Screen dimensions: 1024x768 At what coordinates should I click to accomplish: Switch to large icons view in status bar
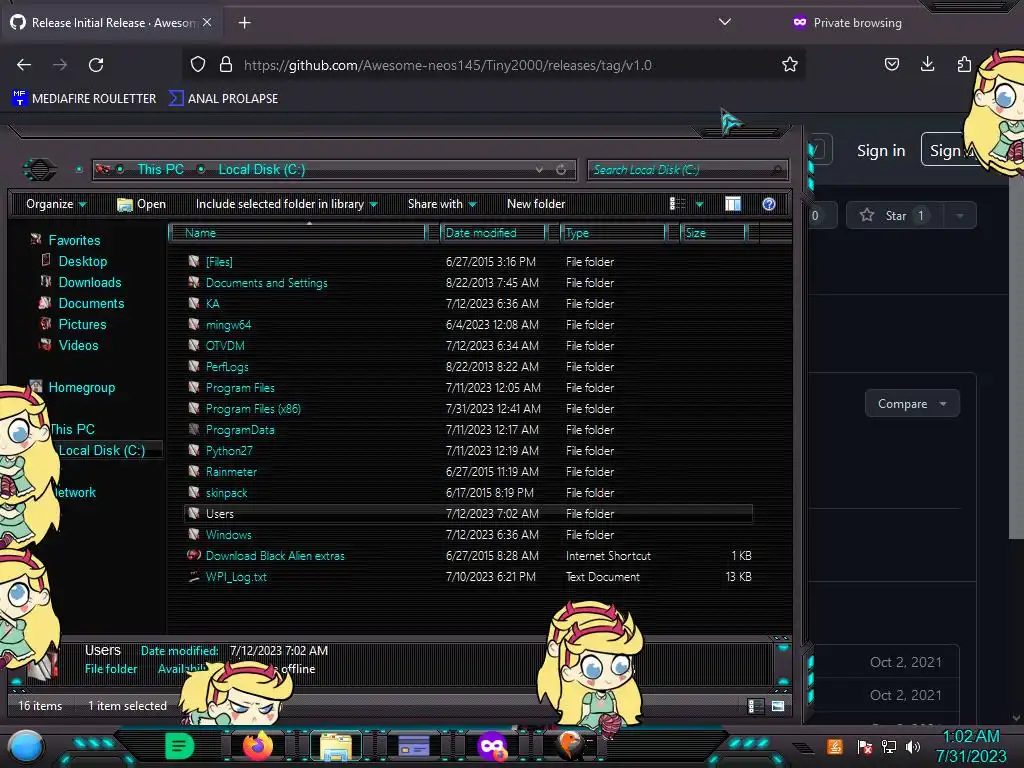(777, 706)
